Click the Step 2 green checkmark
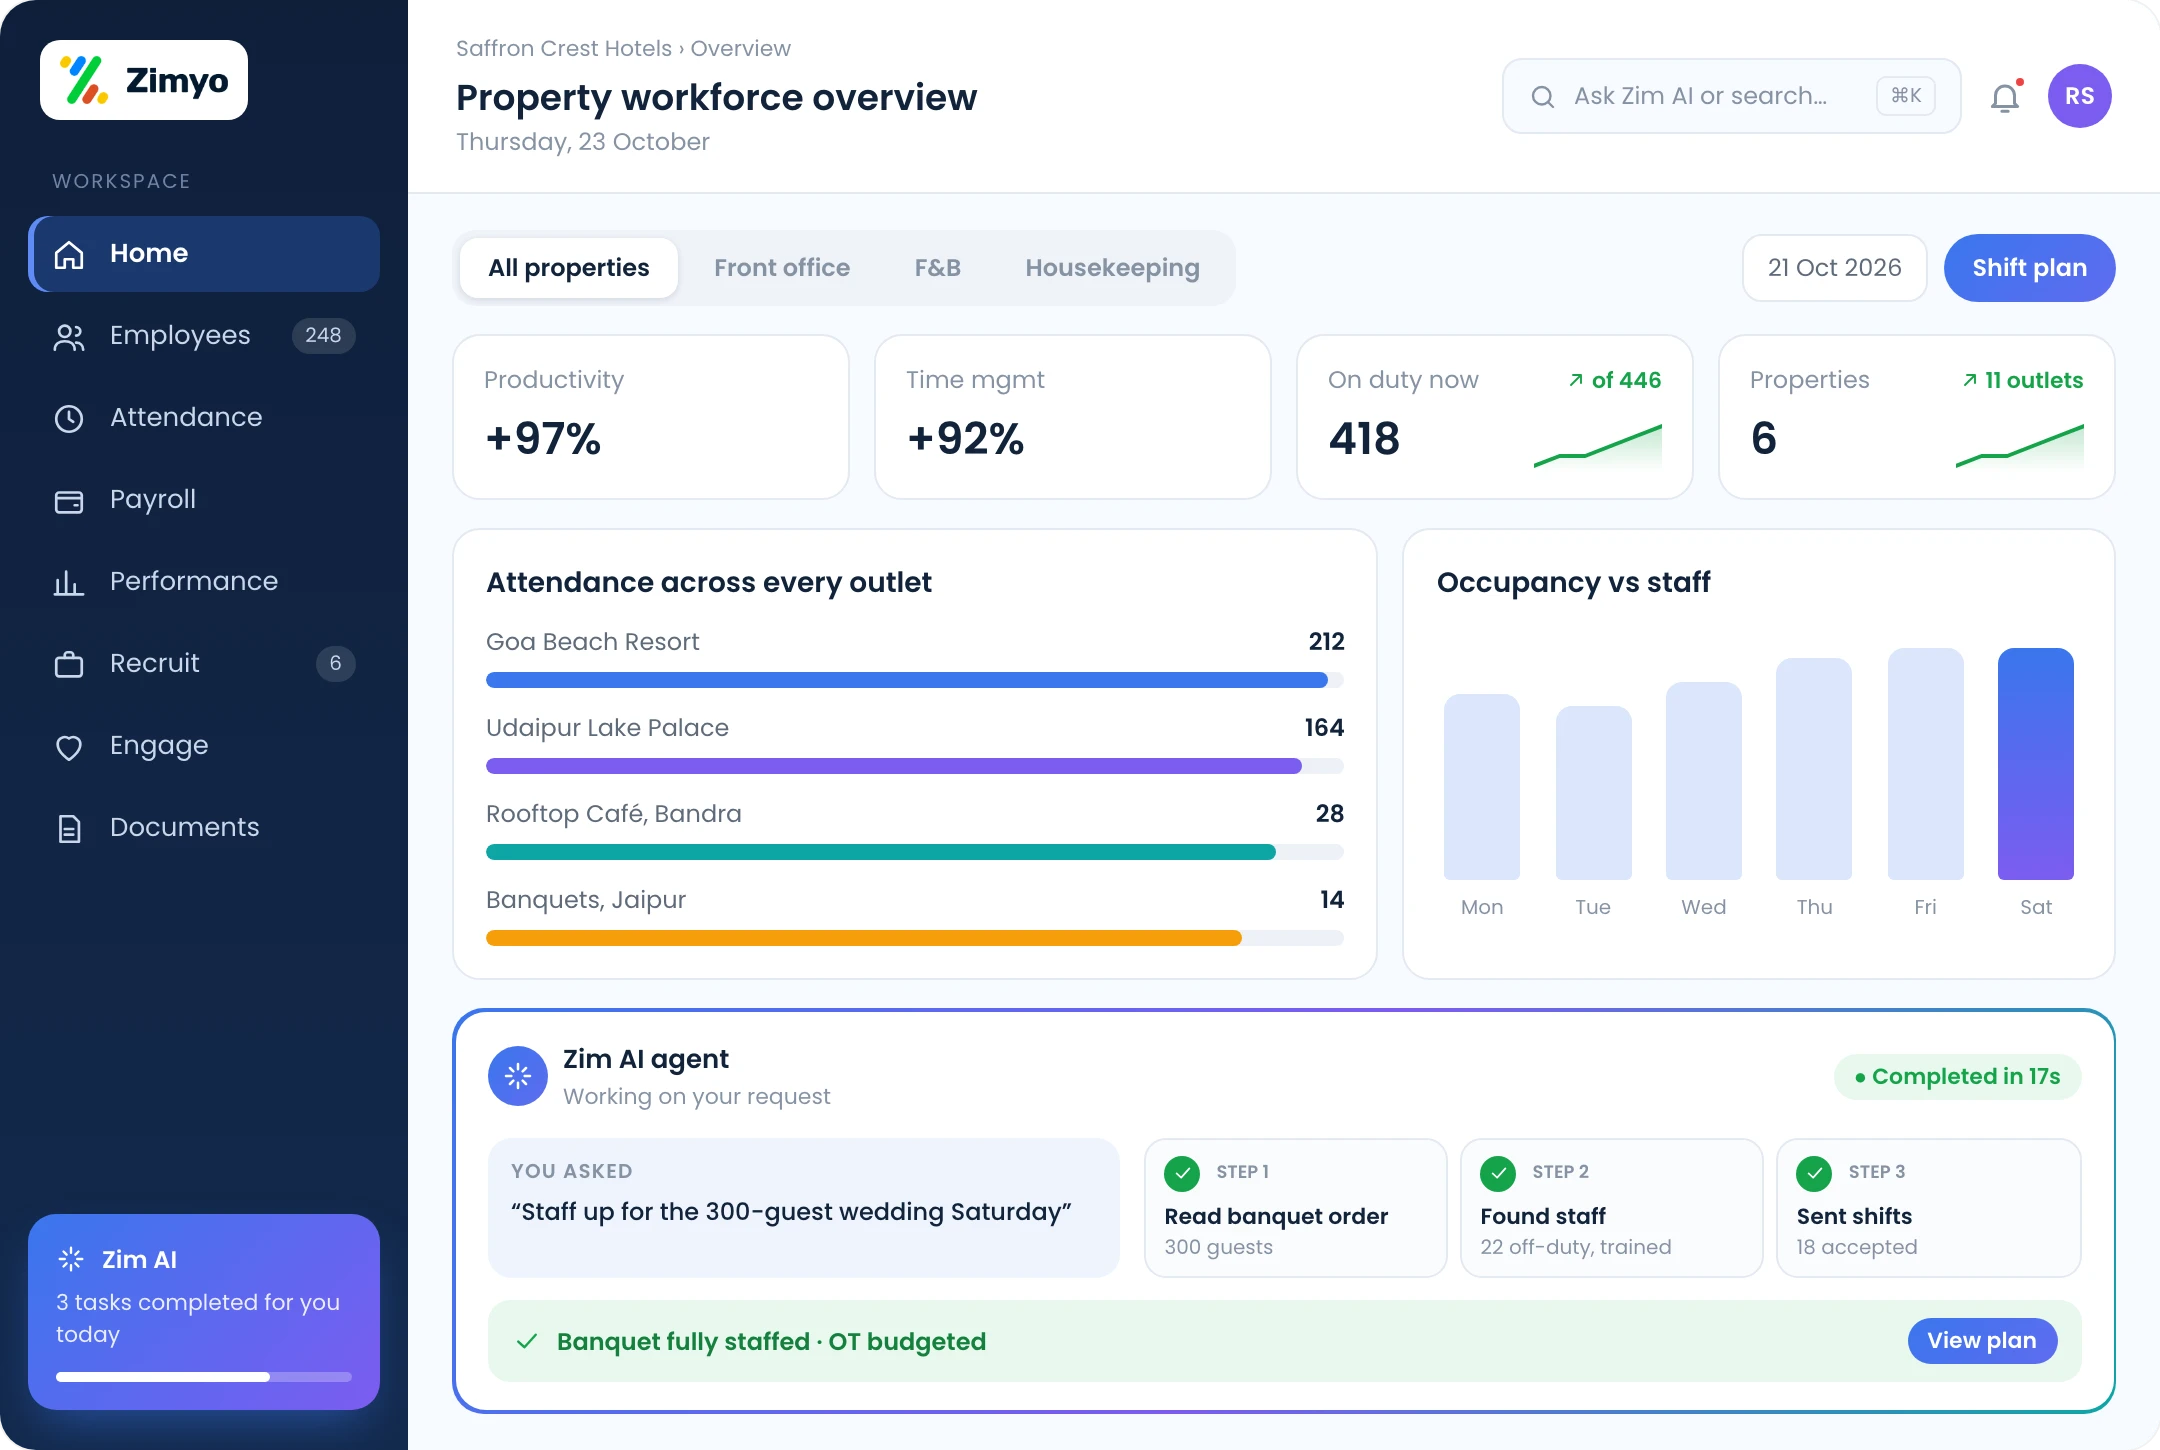Screen dimensions: 2160x1450 click(1498, 1173)
